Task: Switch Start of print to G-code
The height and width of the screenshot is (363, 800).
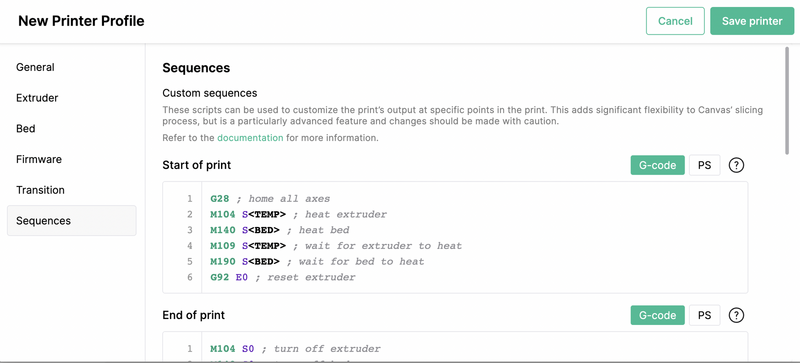Action: (x=658, y=165)
